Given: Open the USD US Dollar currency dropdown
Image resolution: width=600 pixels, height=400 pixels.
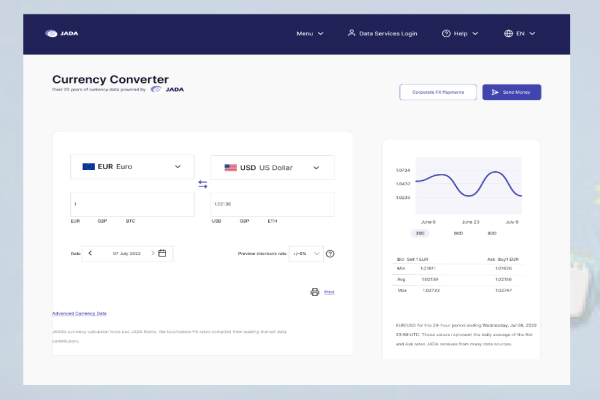Looking at the screenshot, I should tap(272, 168).
